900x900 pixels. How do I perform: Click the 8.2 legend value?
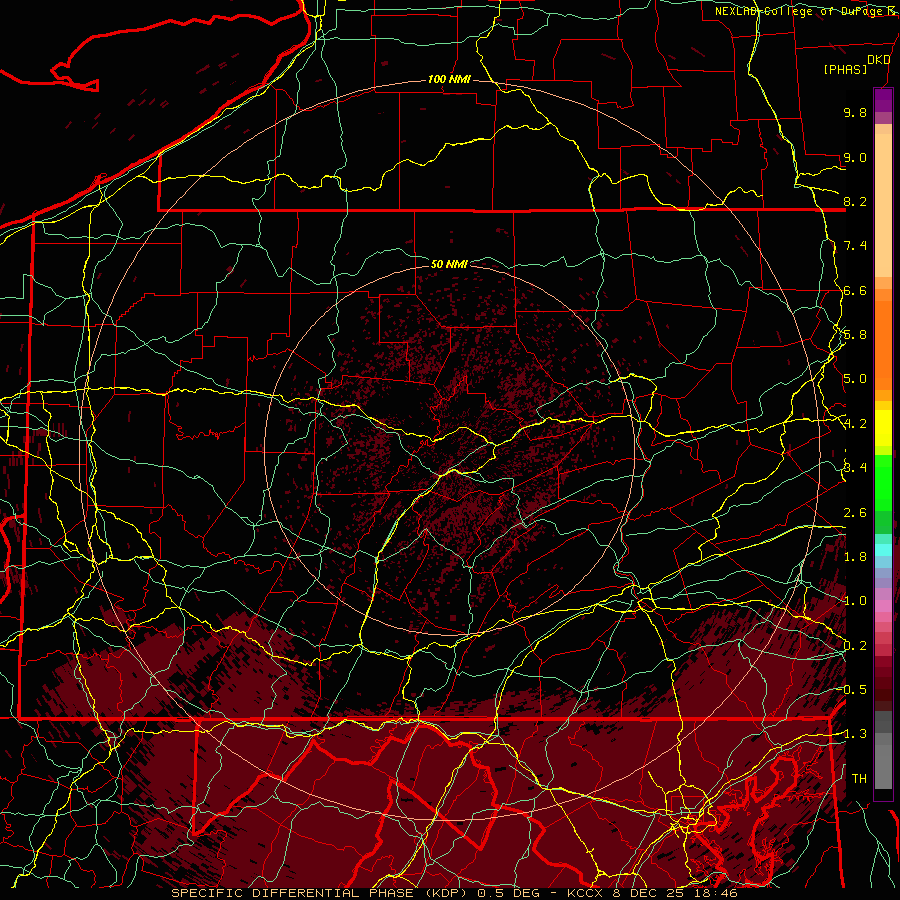click(855, 201)
